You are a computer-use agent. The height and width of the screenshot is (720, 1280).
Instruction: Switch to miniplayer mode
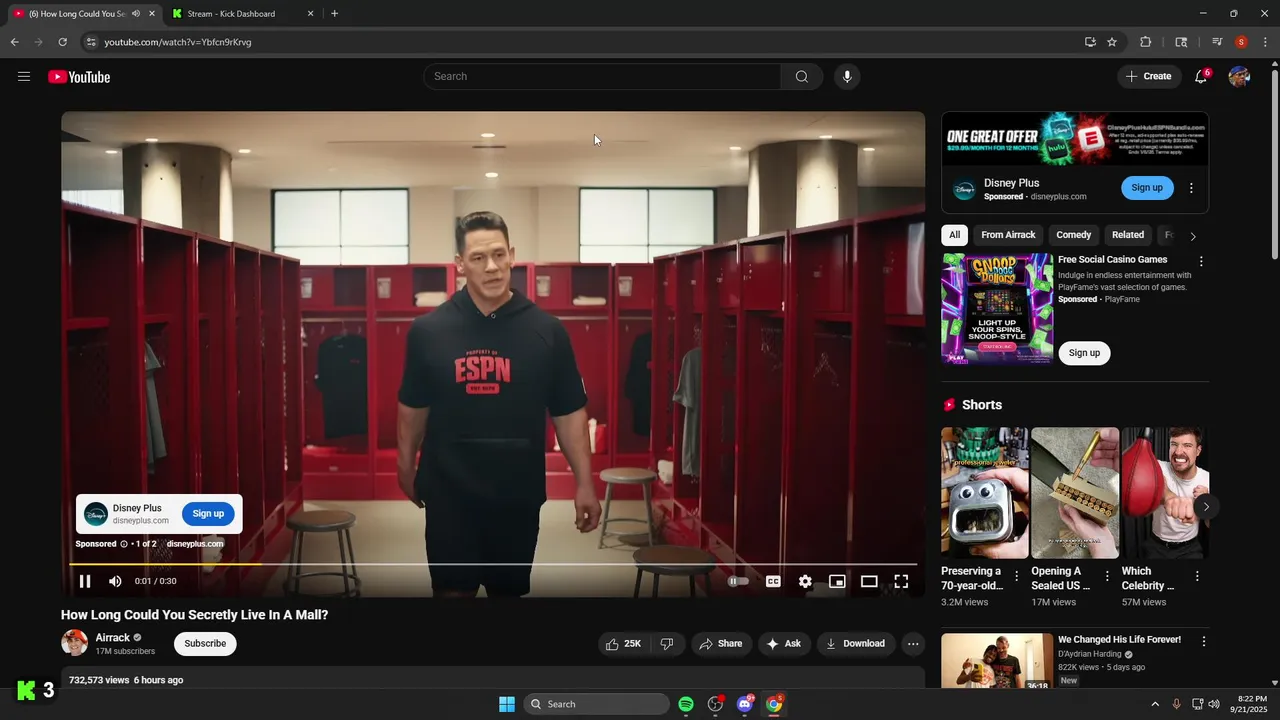(837, 581)
